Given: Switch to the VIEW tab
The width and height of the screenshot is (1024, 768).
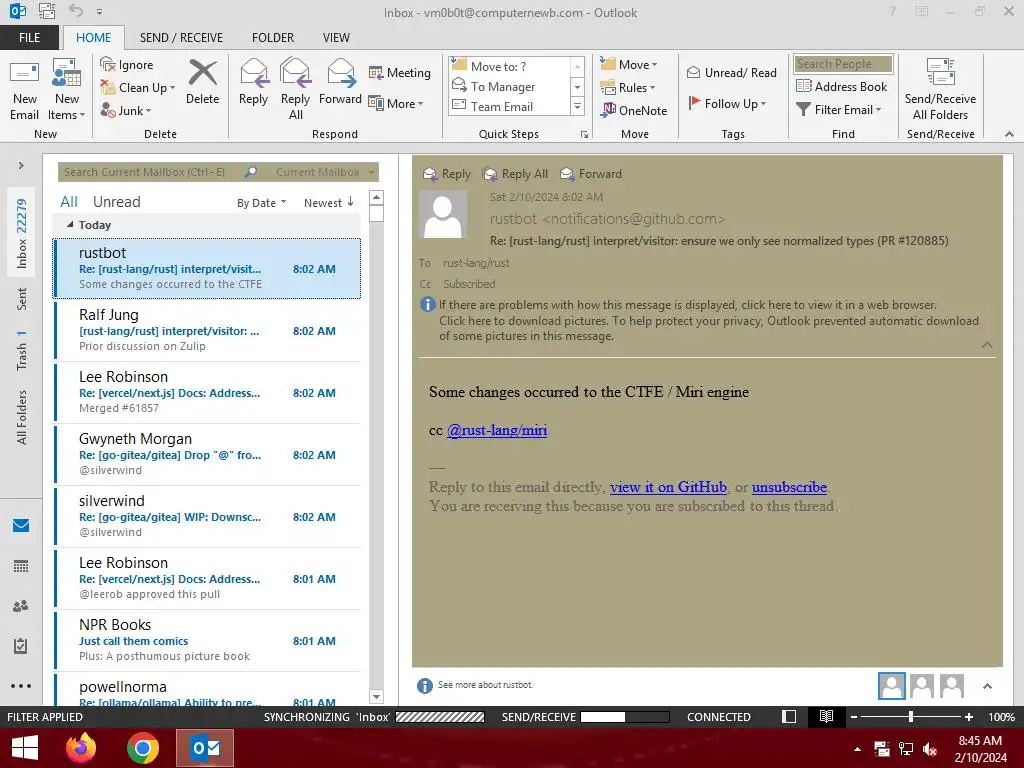Looking at the screenshot, I should pos(336,38).
